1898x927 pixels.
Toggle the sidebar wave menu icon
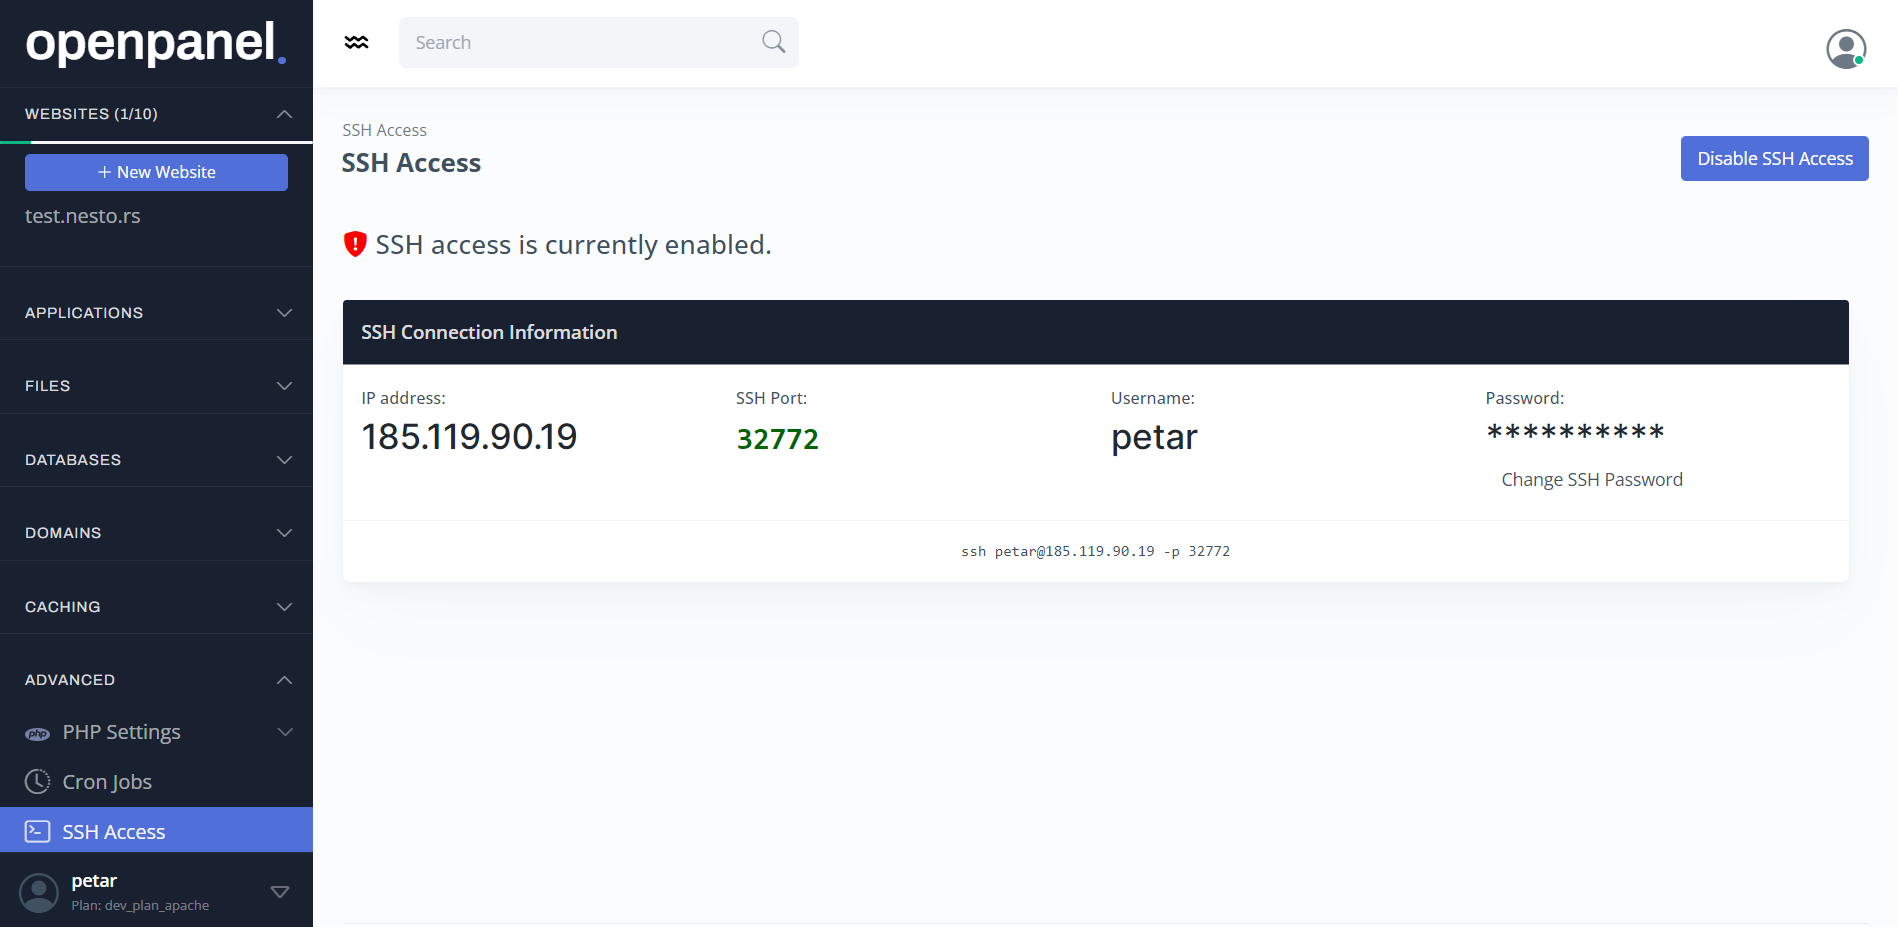coord(356,42)
